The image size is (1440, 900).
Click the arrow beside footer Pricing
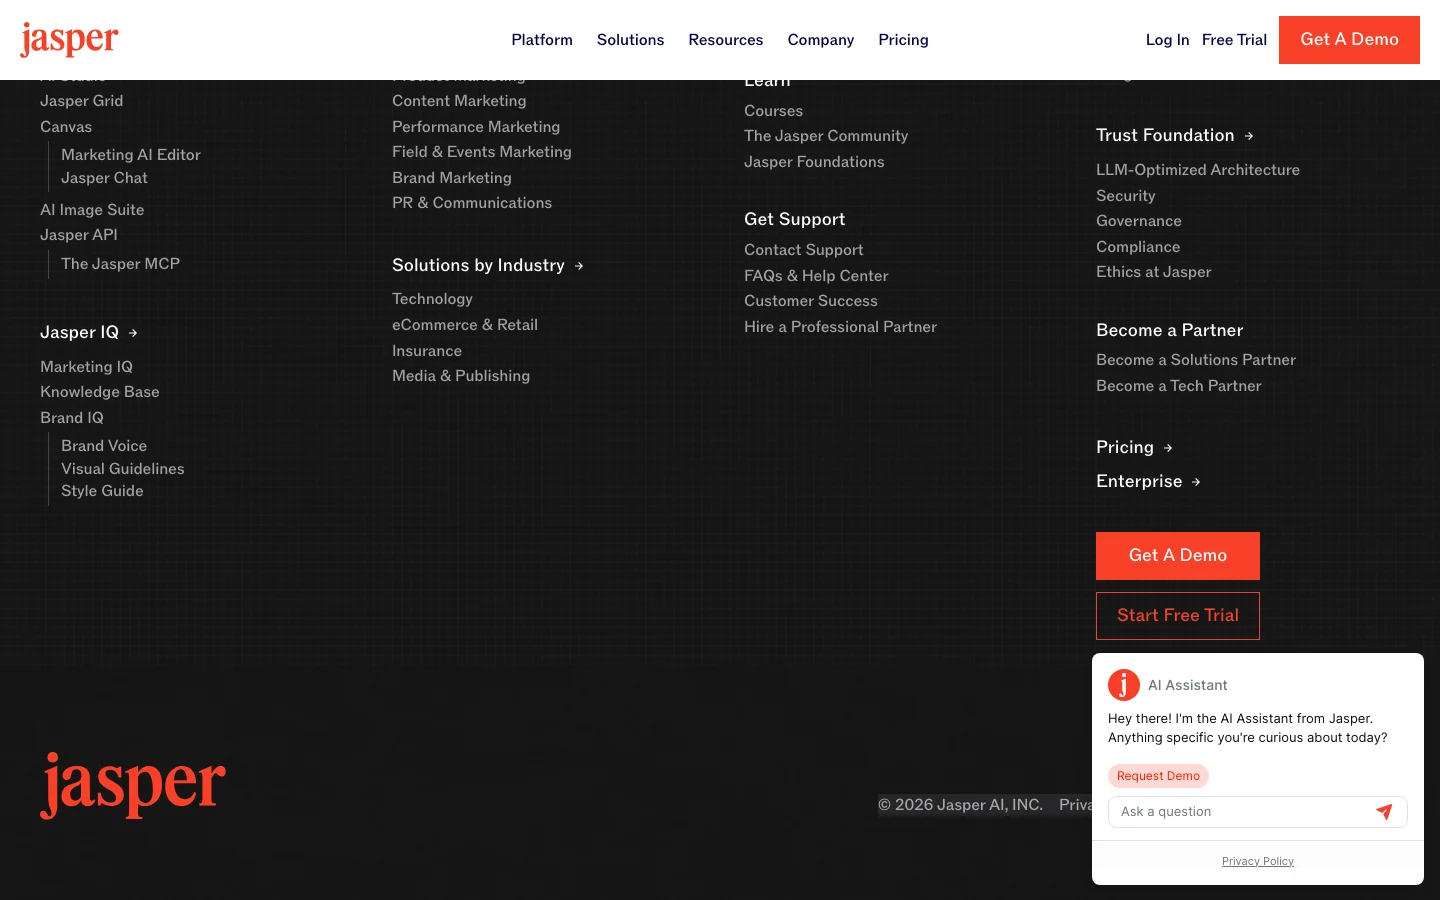(x=1168, y=448)
